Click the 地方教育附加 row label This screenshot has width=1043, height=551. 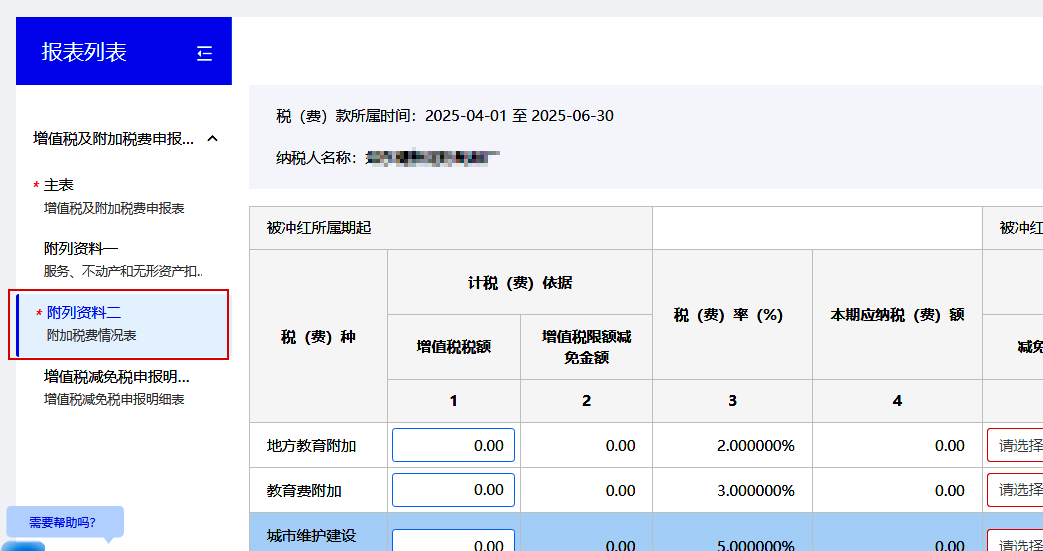pyautogui.click(x=311, y=446)
